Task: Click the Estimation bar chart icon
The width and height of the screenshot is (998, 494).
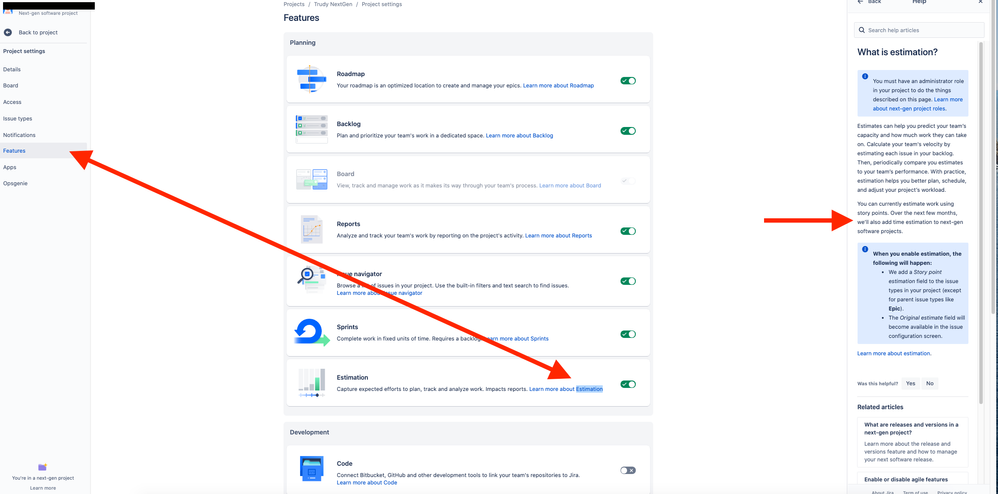Action: [312, 383]
